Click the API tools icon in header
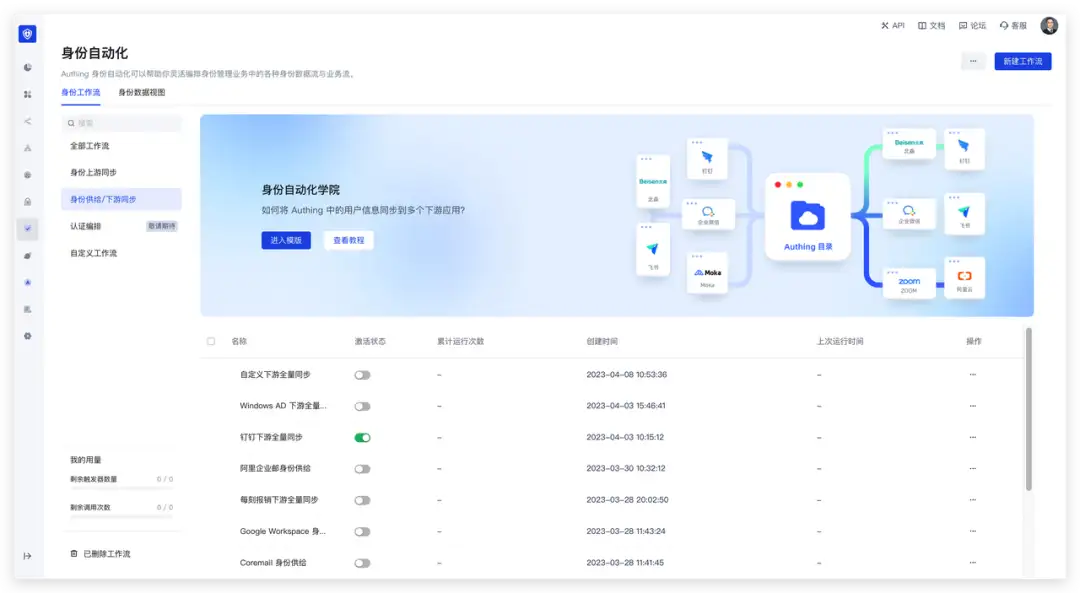1080x593 pixels. tap(885, 25)
